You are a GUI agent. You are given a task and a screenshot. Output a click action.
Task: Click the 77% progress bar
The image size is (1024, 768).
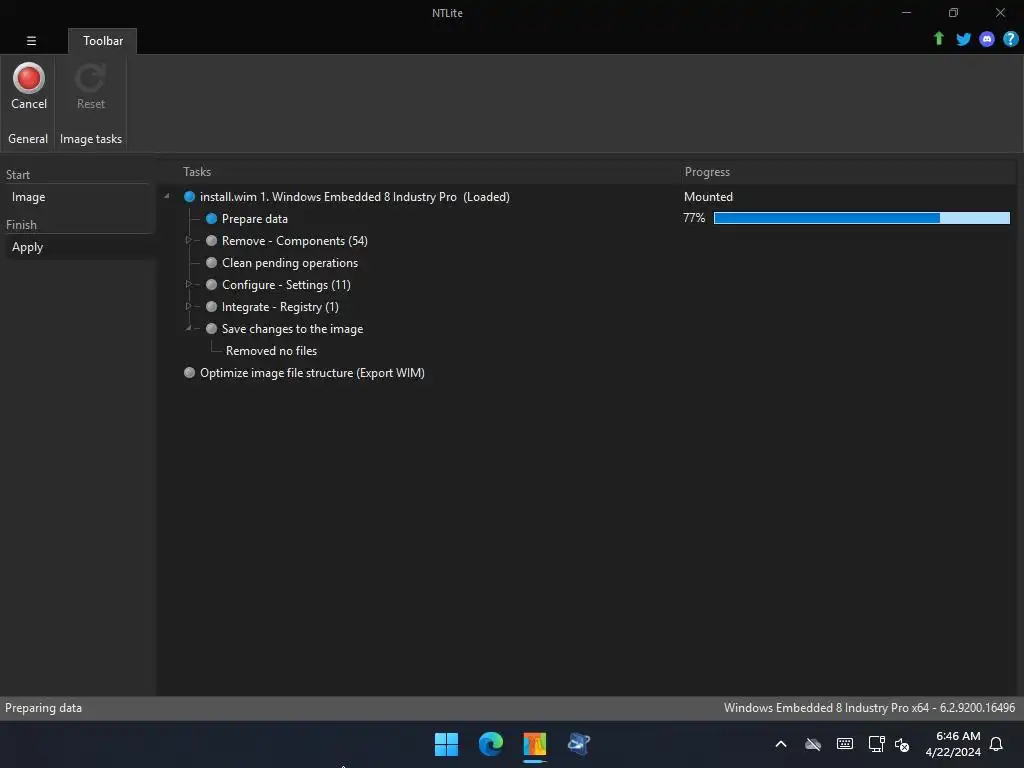click(861, 218)
